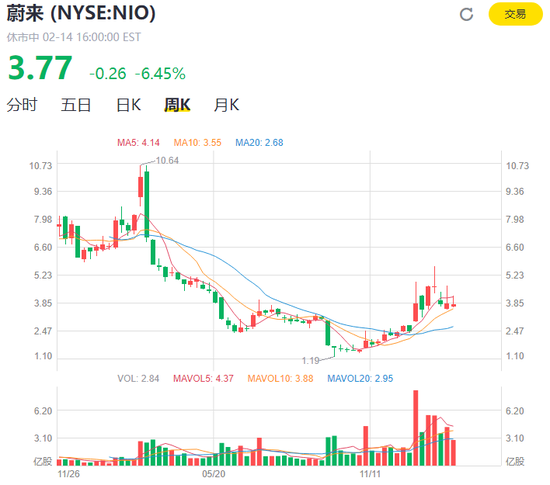Click the left 亿股 unit label

43,462
